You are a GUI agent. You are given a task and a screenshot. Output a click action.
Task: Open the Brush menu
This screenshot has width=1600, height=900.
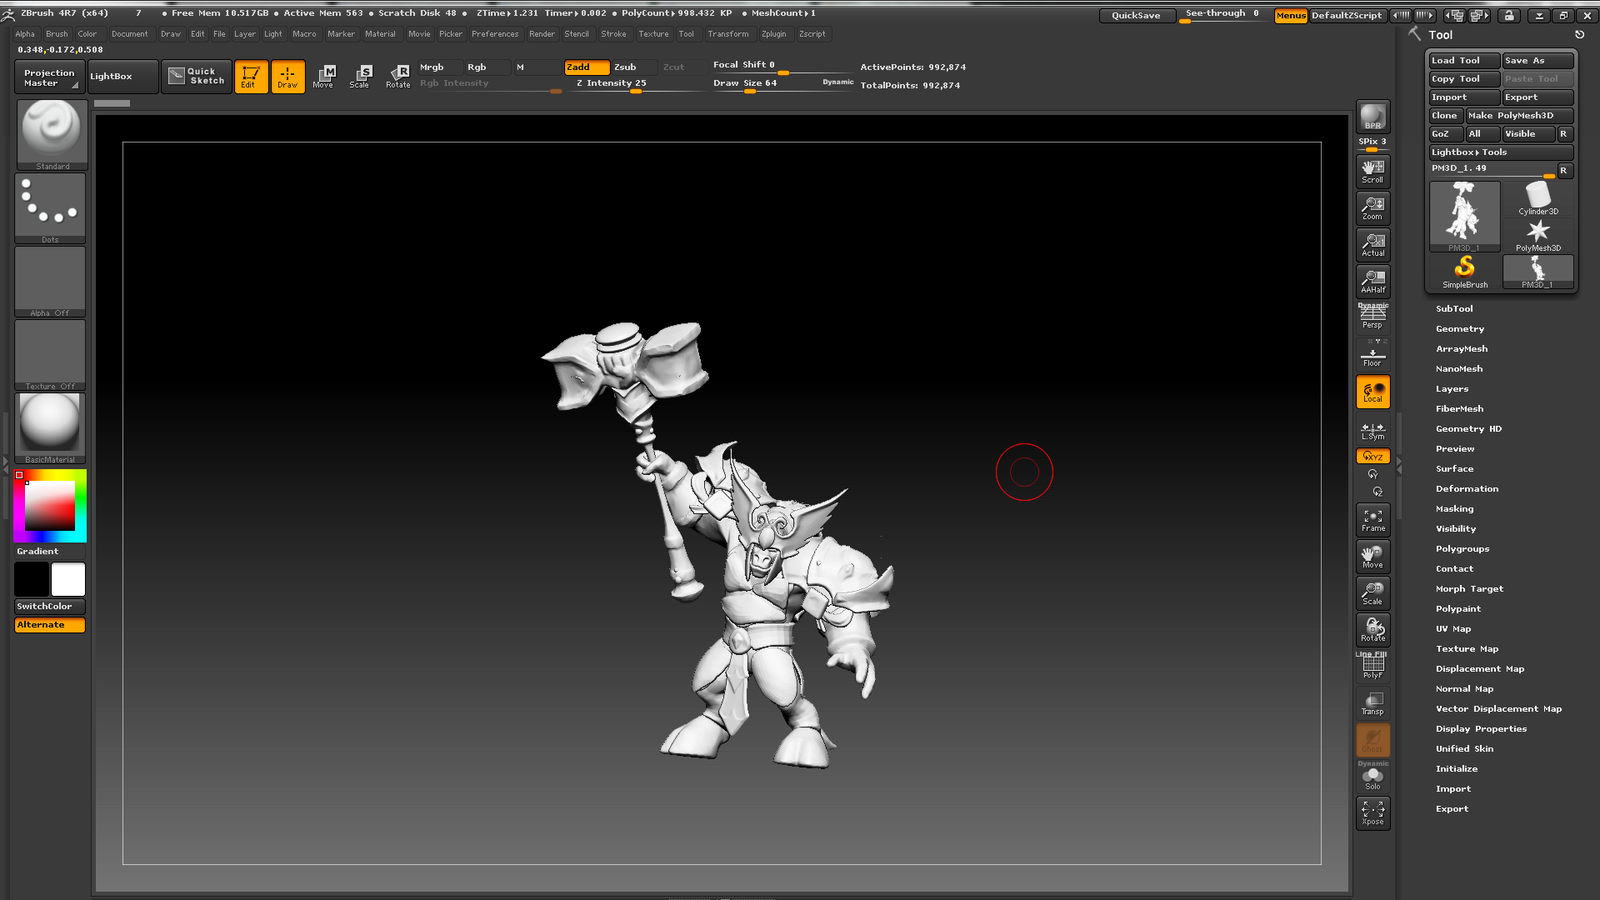(57, 34)
